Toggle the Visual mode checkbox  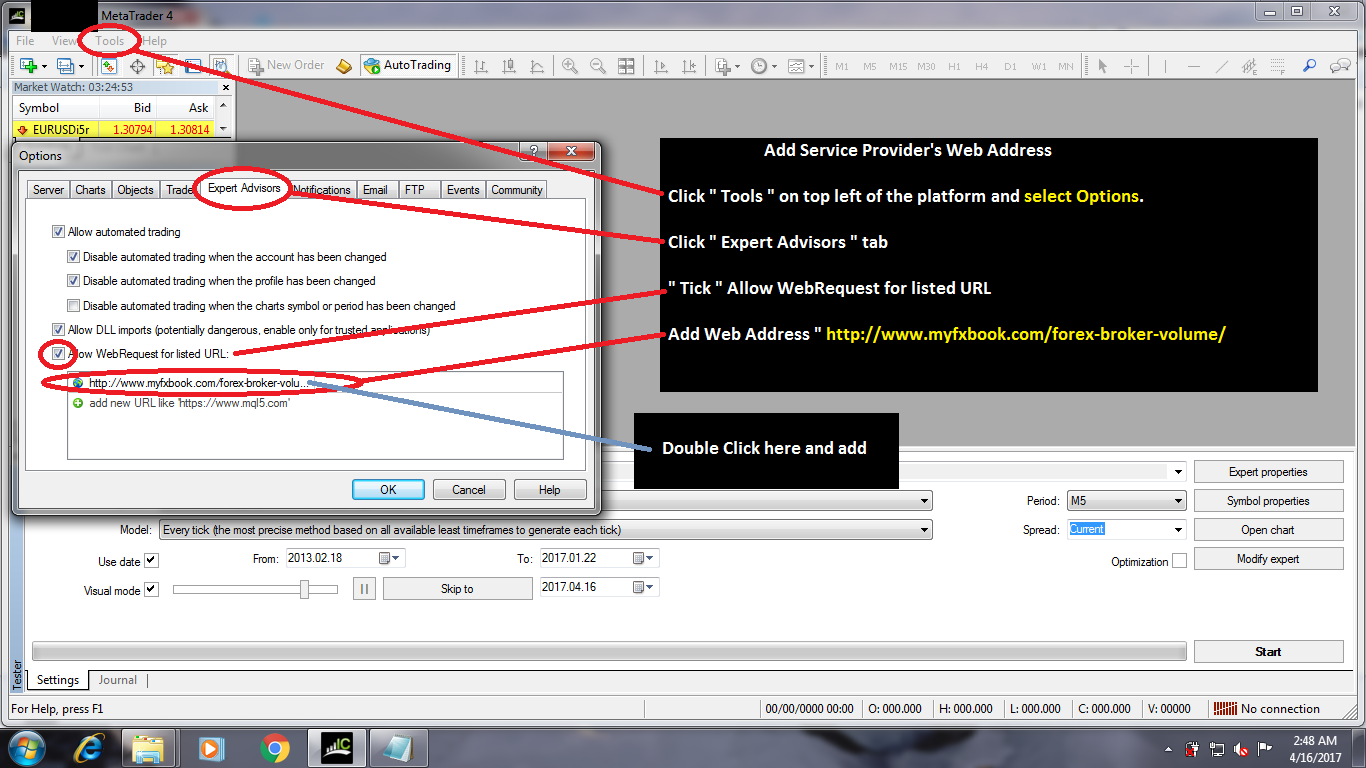click(151, 590)
